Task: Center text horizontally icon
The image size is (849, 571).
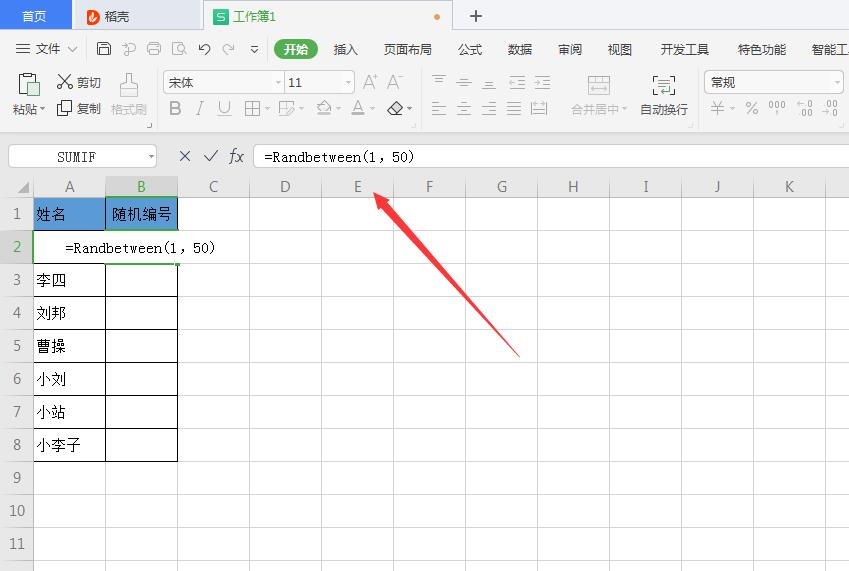Action: point(463,108)
